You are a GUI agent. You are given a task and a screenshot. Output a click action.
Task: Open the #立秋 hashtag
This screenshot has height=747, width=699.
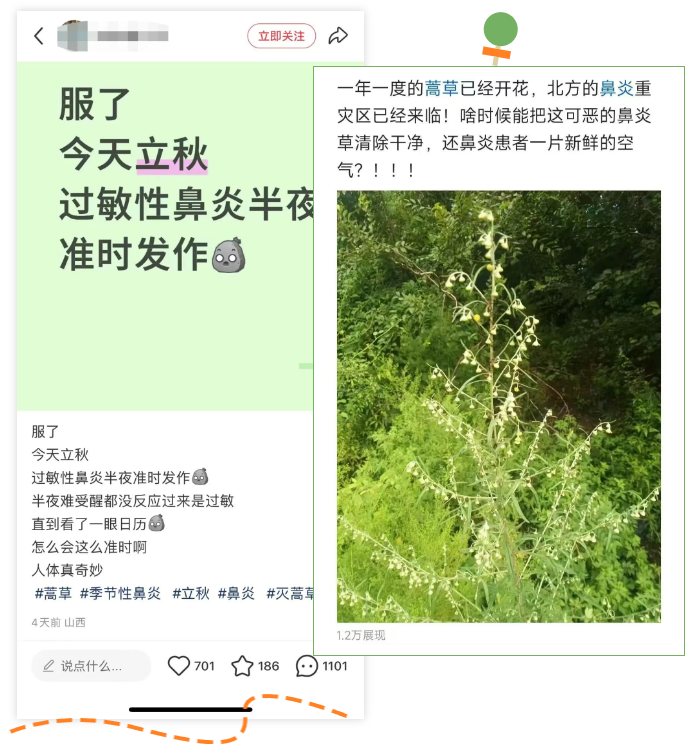(x=191, y=593)
